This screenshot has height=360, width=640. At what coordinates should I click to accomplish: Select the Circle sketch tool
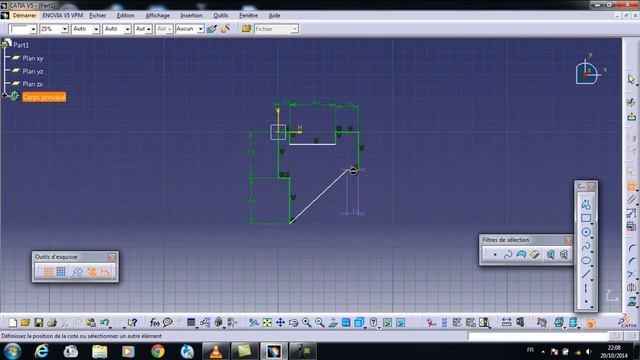point(586,232)
